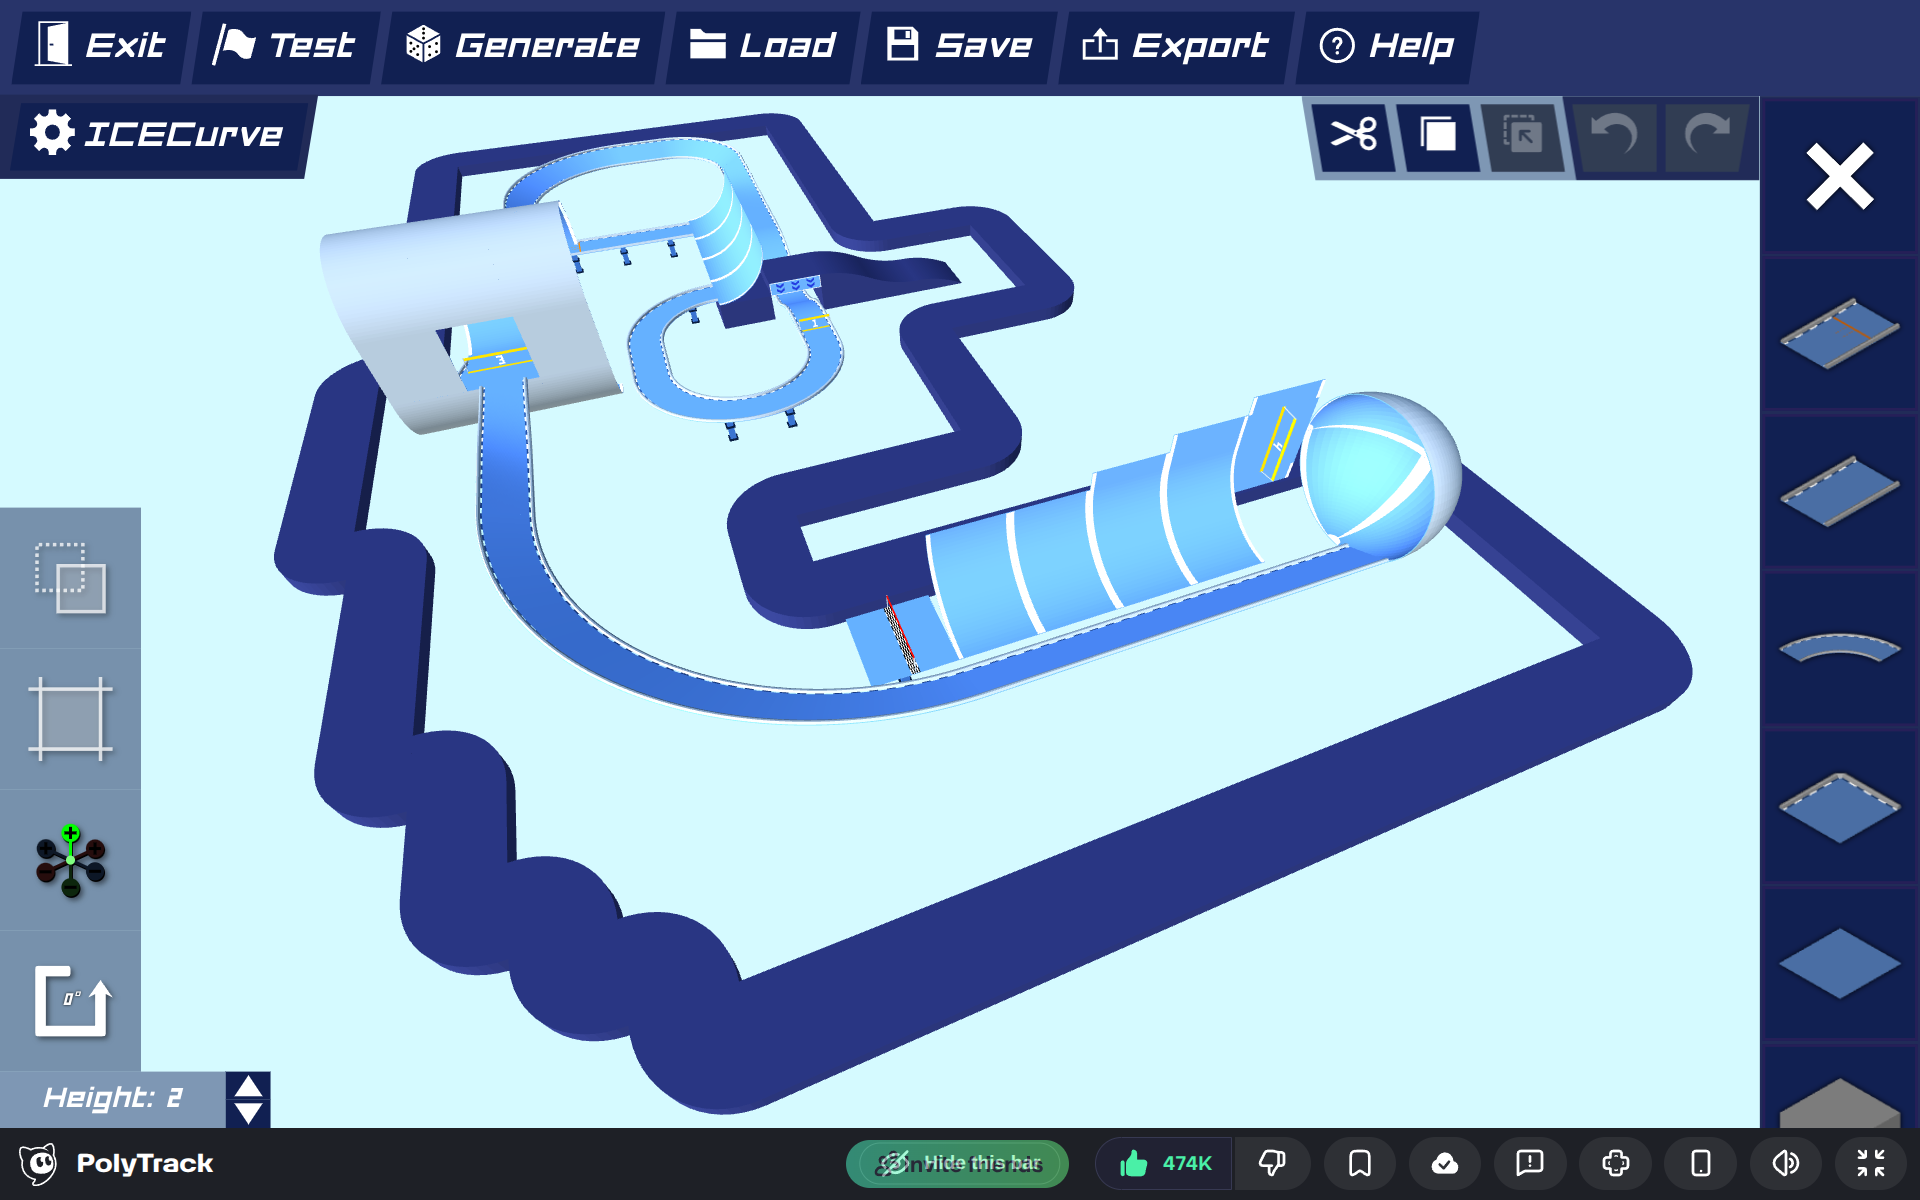This screenshot has height=1200, width=1920.
Task: Pick the bordered ice tile piece
Action: click(1840, 807)
